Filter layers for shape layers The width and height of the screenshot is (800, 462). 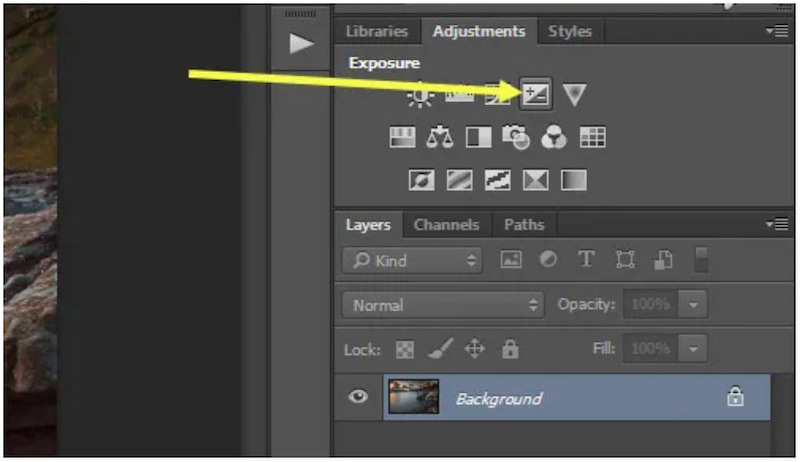pos(625,260)
